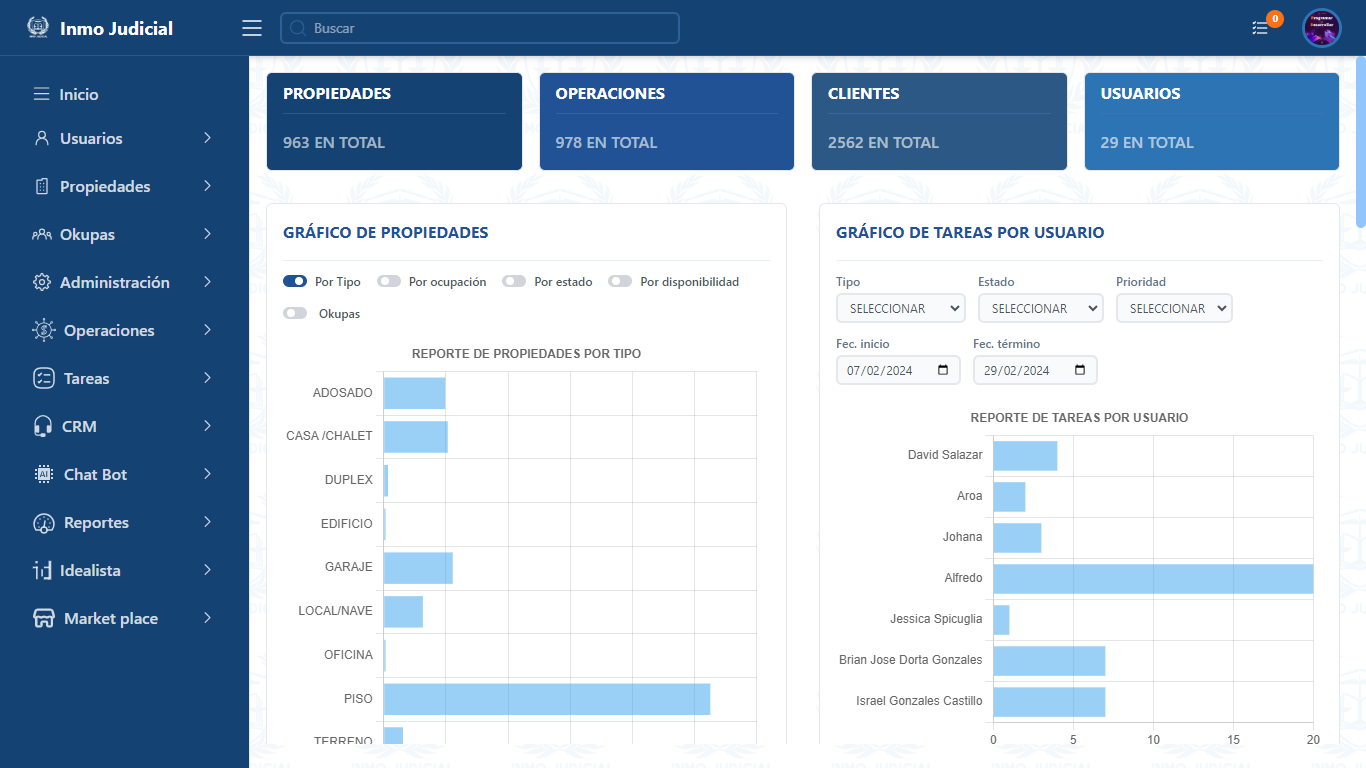Image resolution: width=1366 pixels, height=768 pixels.
Task: Click the Inicio menu lines icon
Action: click(41, 94)
